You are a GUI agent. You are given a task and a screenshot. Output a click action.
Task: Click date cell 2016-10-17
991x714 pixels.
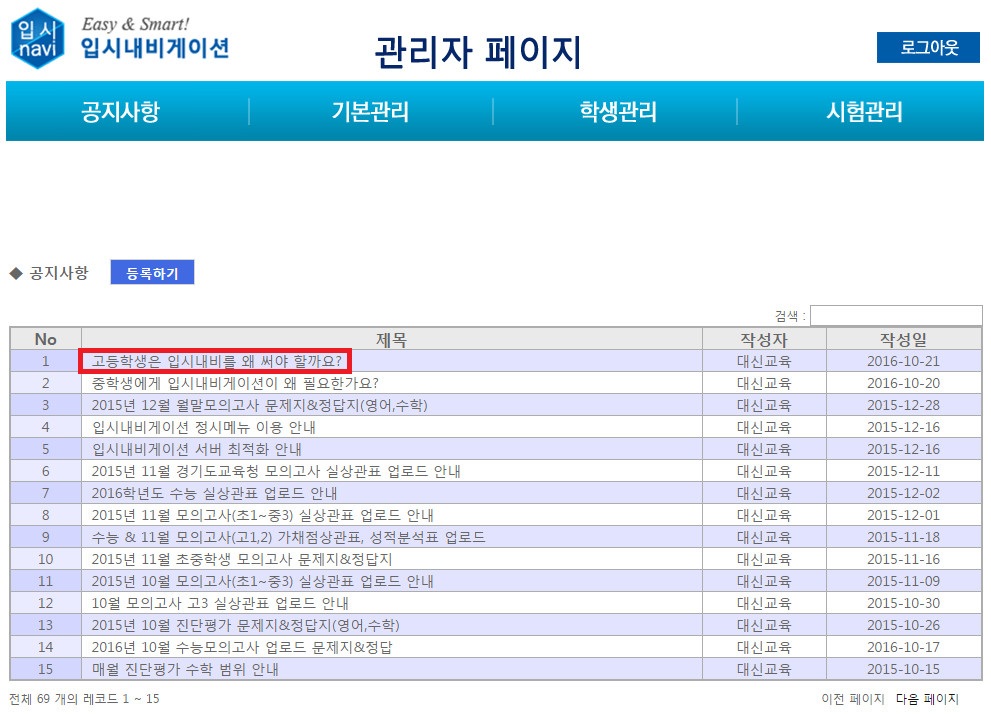903,648
